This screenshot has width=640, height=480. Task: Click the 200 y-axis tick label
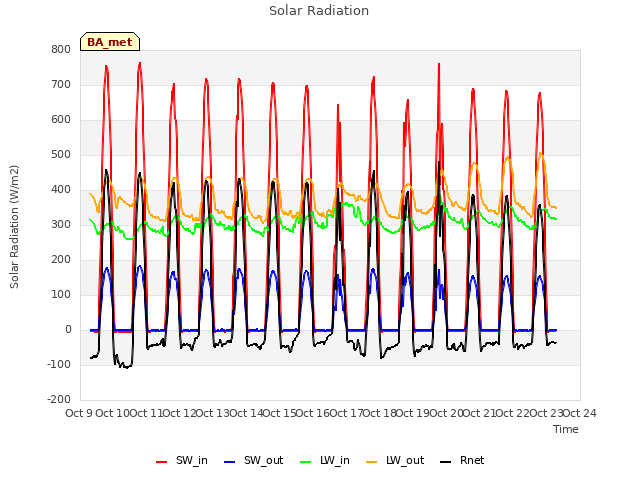coord(61,260)
